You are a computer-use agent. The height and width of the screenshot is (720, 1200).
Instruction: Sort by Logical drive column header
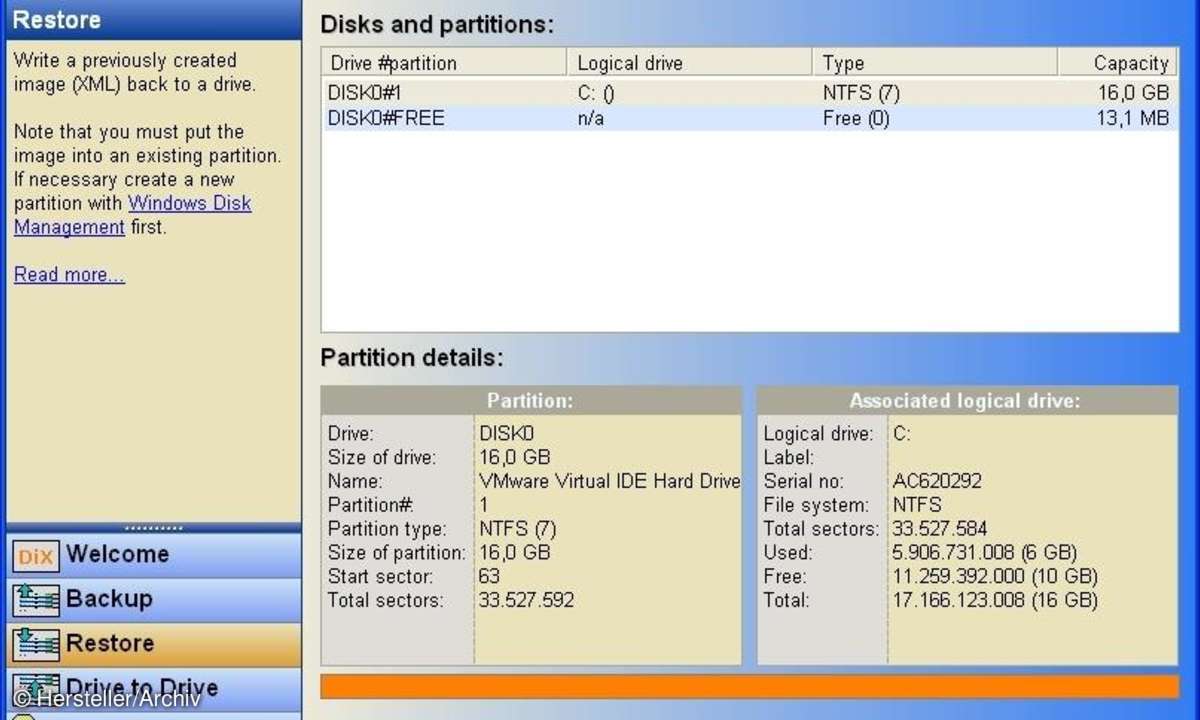pos(689,63)
